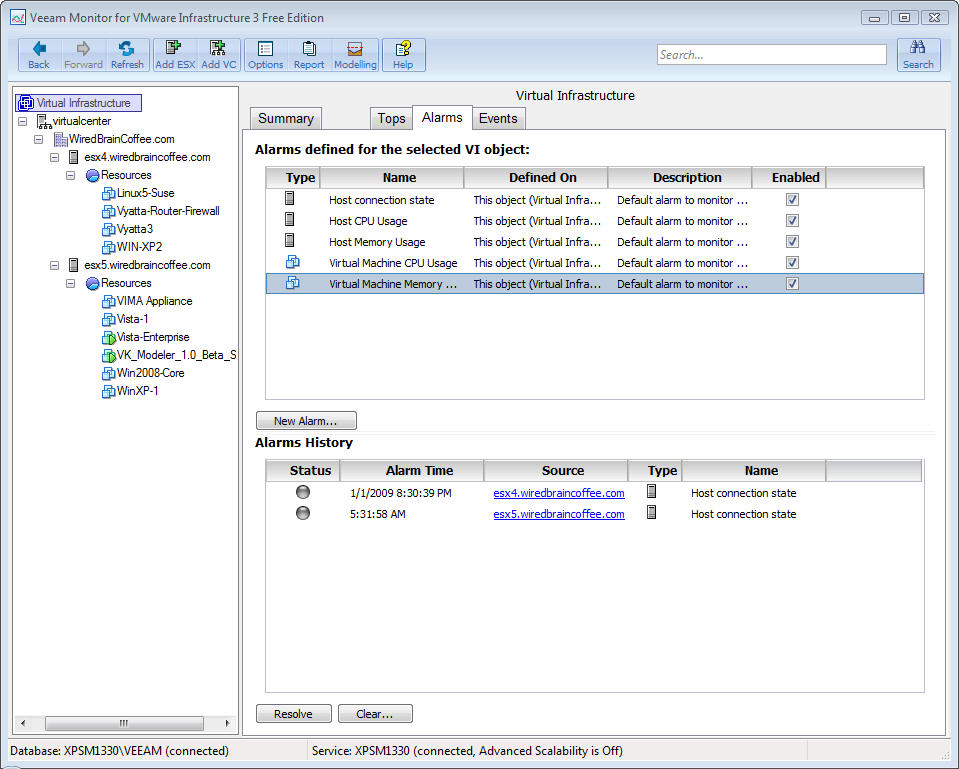The width and height of the screenshot is (959, 769).
Task: Disable the Host connection state alarm checkbox
Action: (x=792, y=200)
